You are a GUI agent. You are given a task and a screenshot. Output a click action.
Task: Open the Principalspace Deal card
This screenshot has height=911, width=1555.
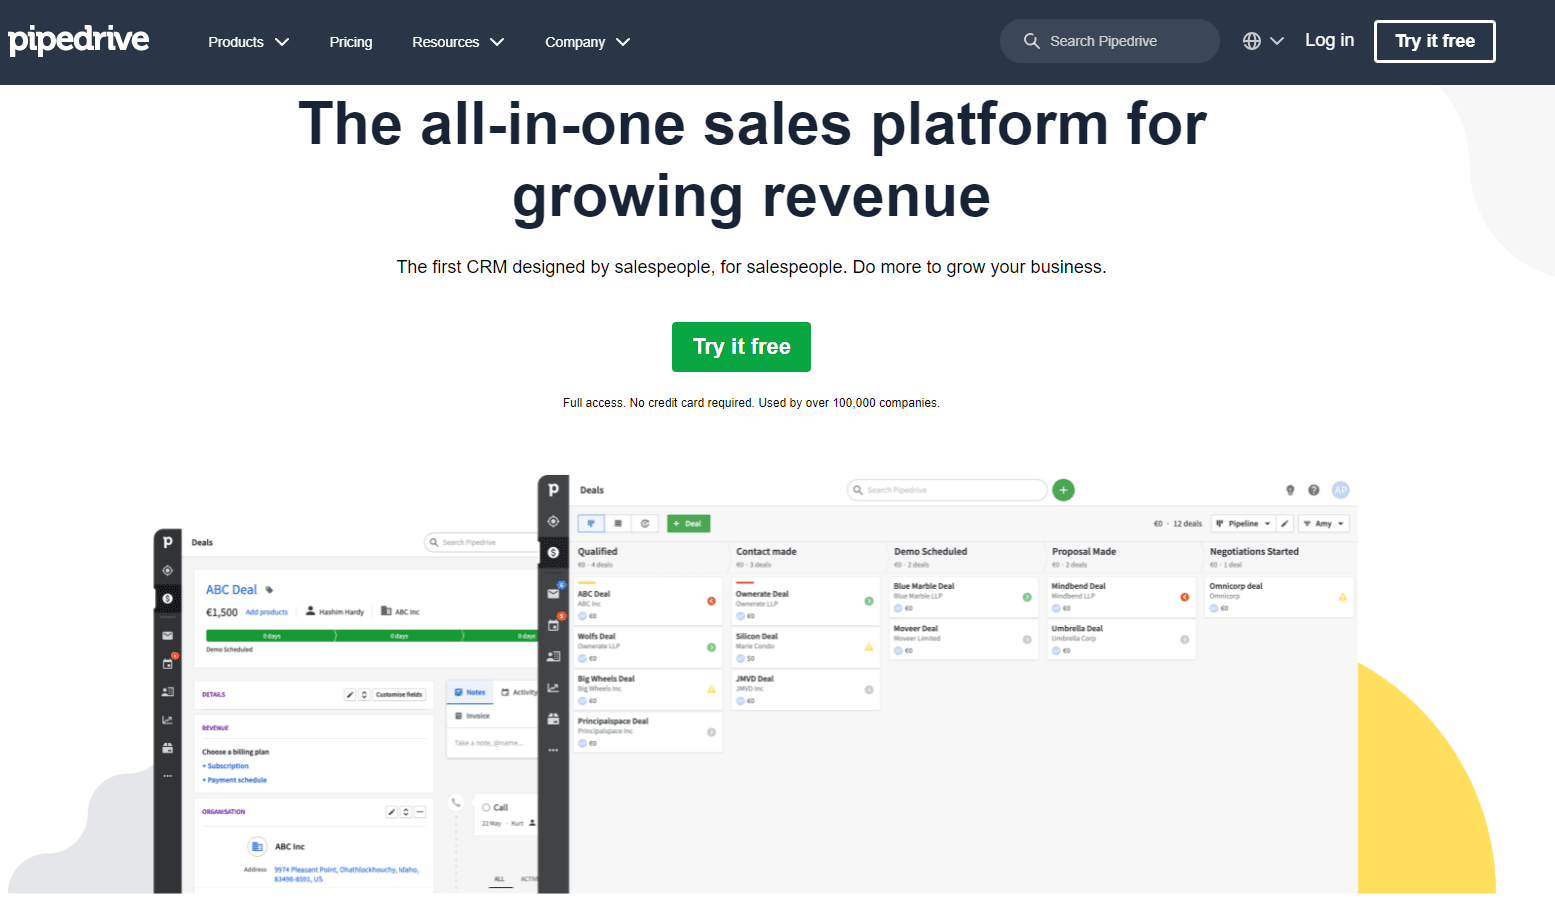(647, 732)
